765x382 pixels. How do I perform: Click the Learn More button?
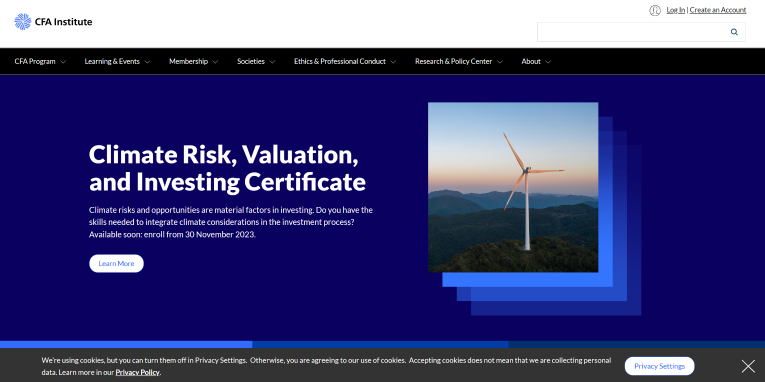coord(116,263)
